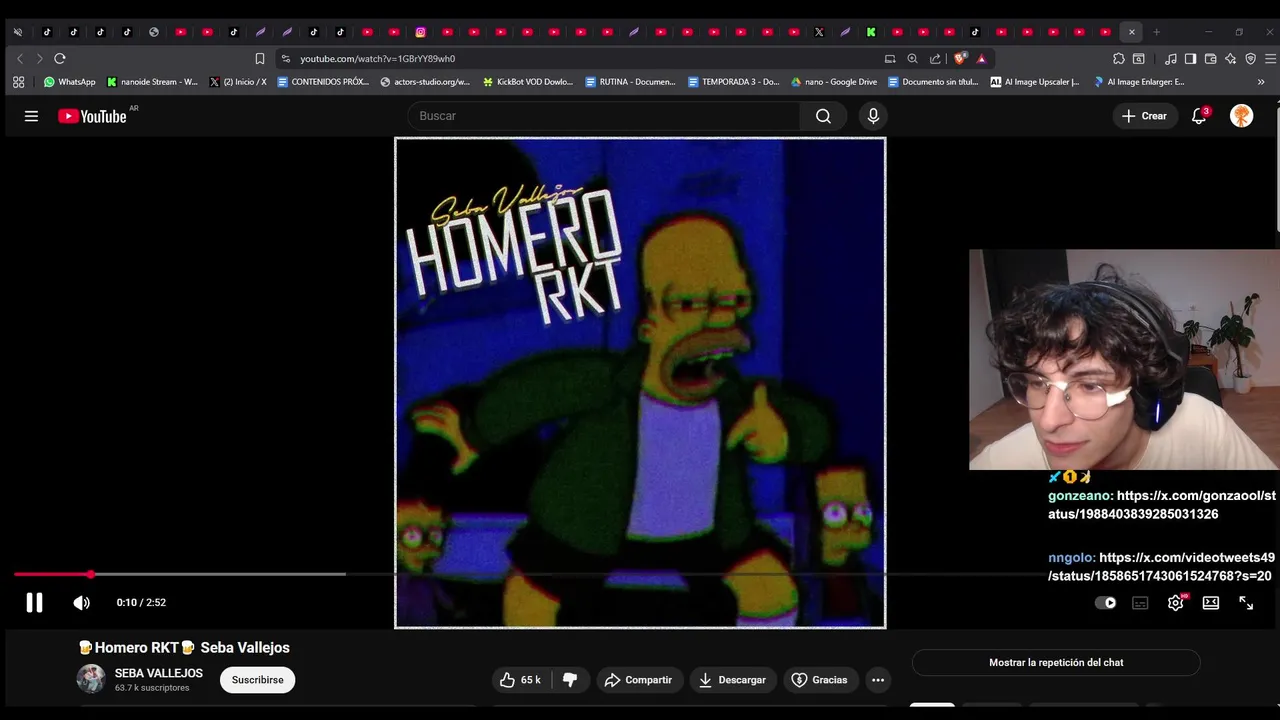The height and width of the screenshot is (720, 1280).
Task: Open the YouTube guide hamburger menu
Action: [x=31, y=116]
